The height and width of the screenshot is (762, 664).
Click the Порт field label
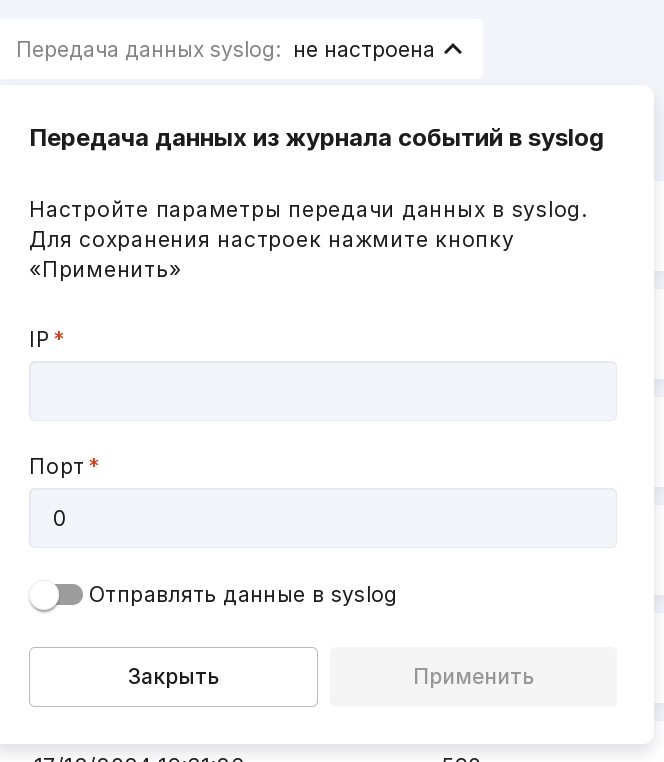point(57,467)
